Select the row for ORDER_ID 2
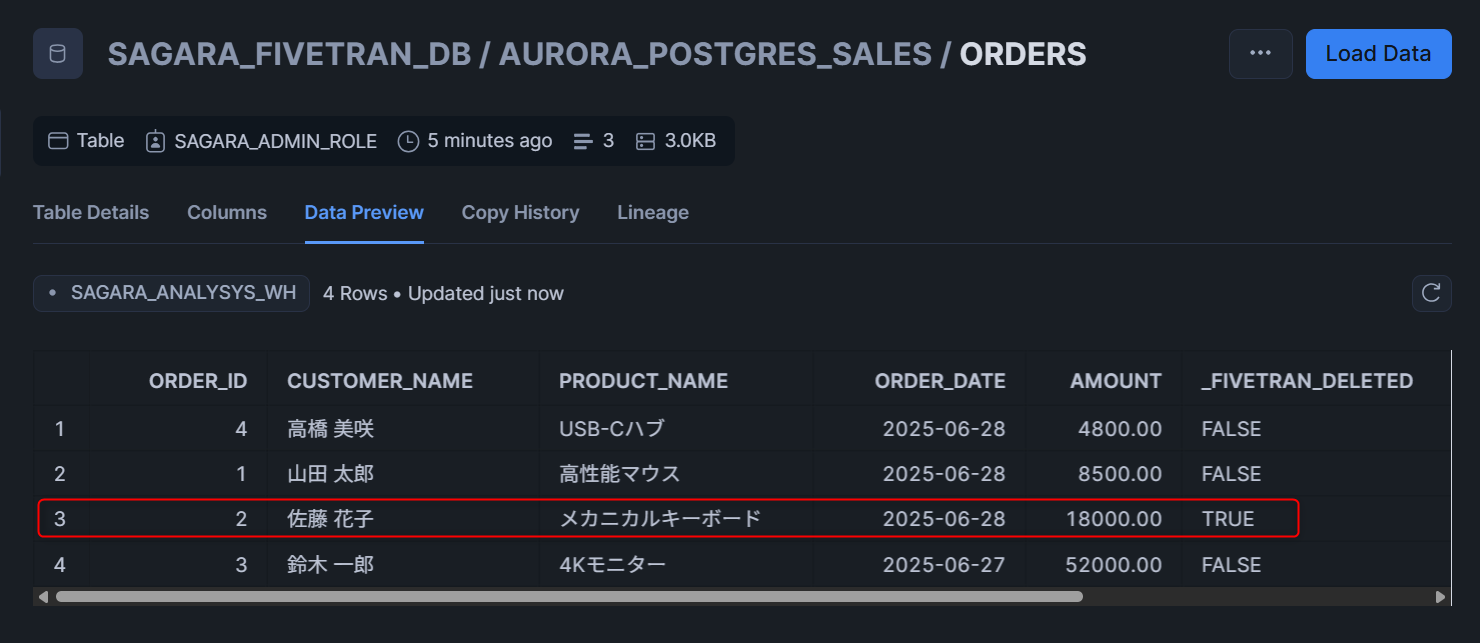This screenshot has width=1480, height=643. point(668,519)
